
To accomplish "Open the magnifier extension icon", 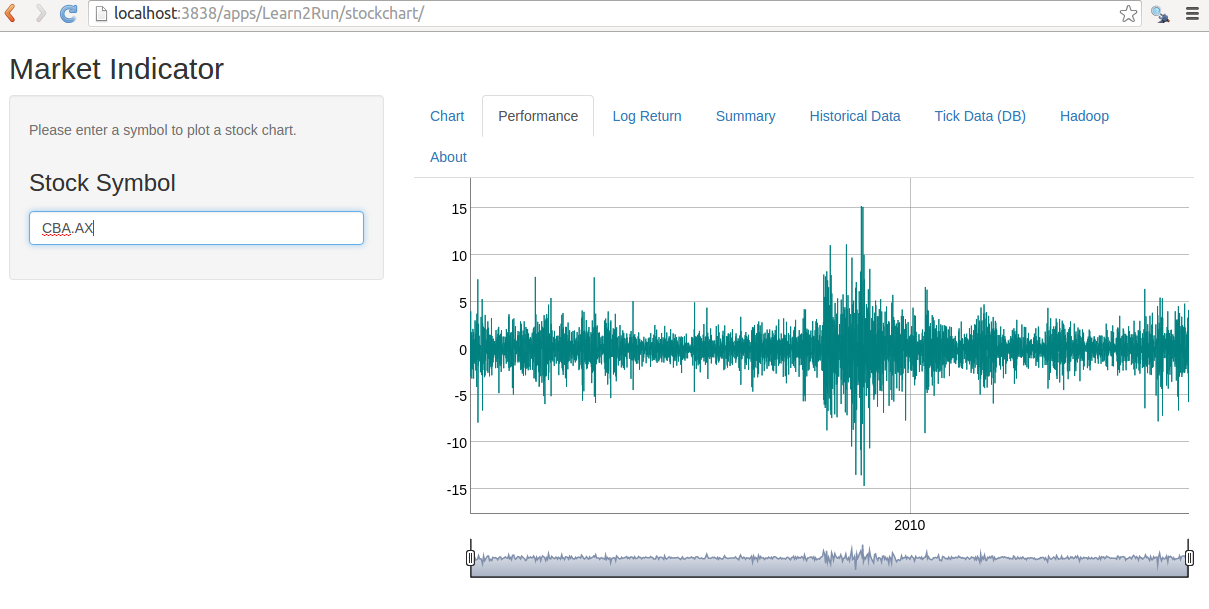I will (x=1160, y=14).
